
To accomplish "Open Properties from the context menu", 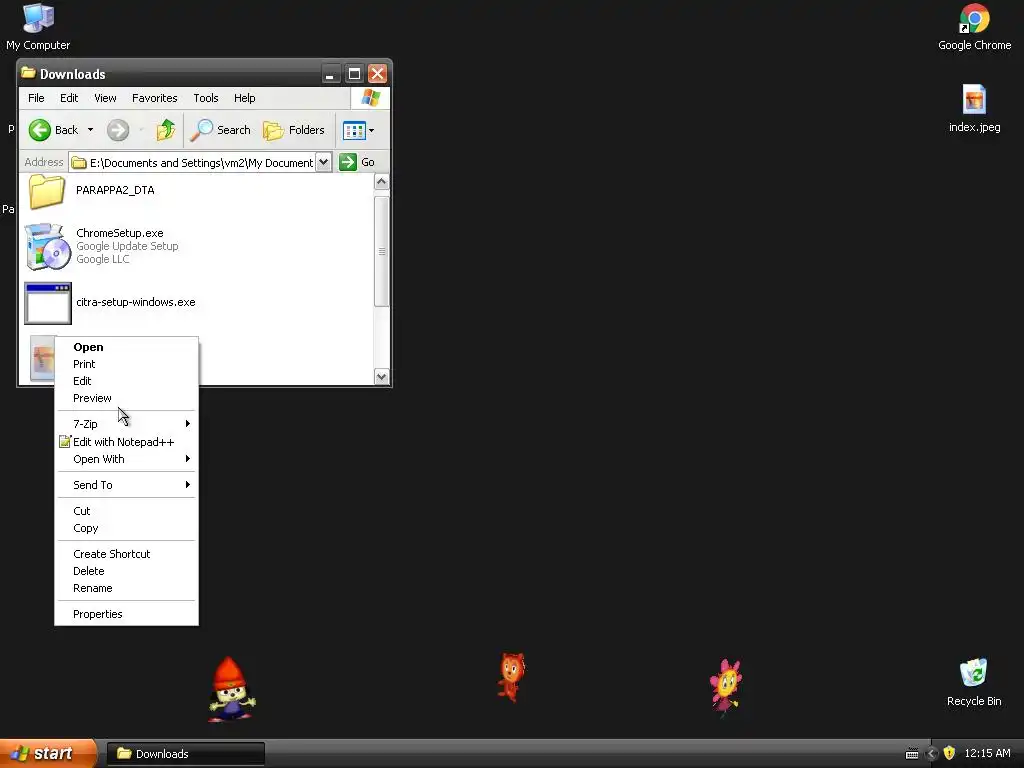I will (127, 614).
